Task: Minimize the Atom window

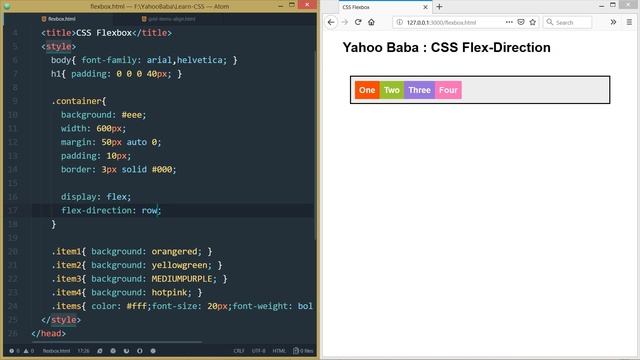Action: (x=280, y=5)
